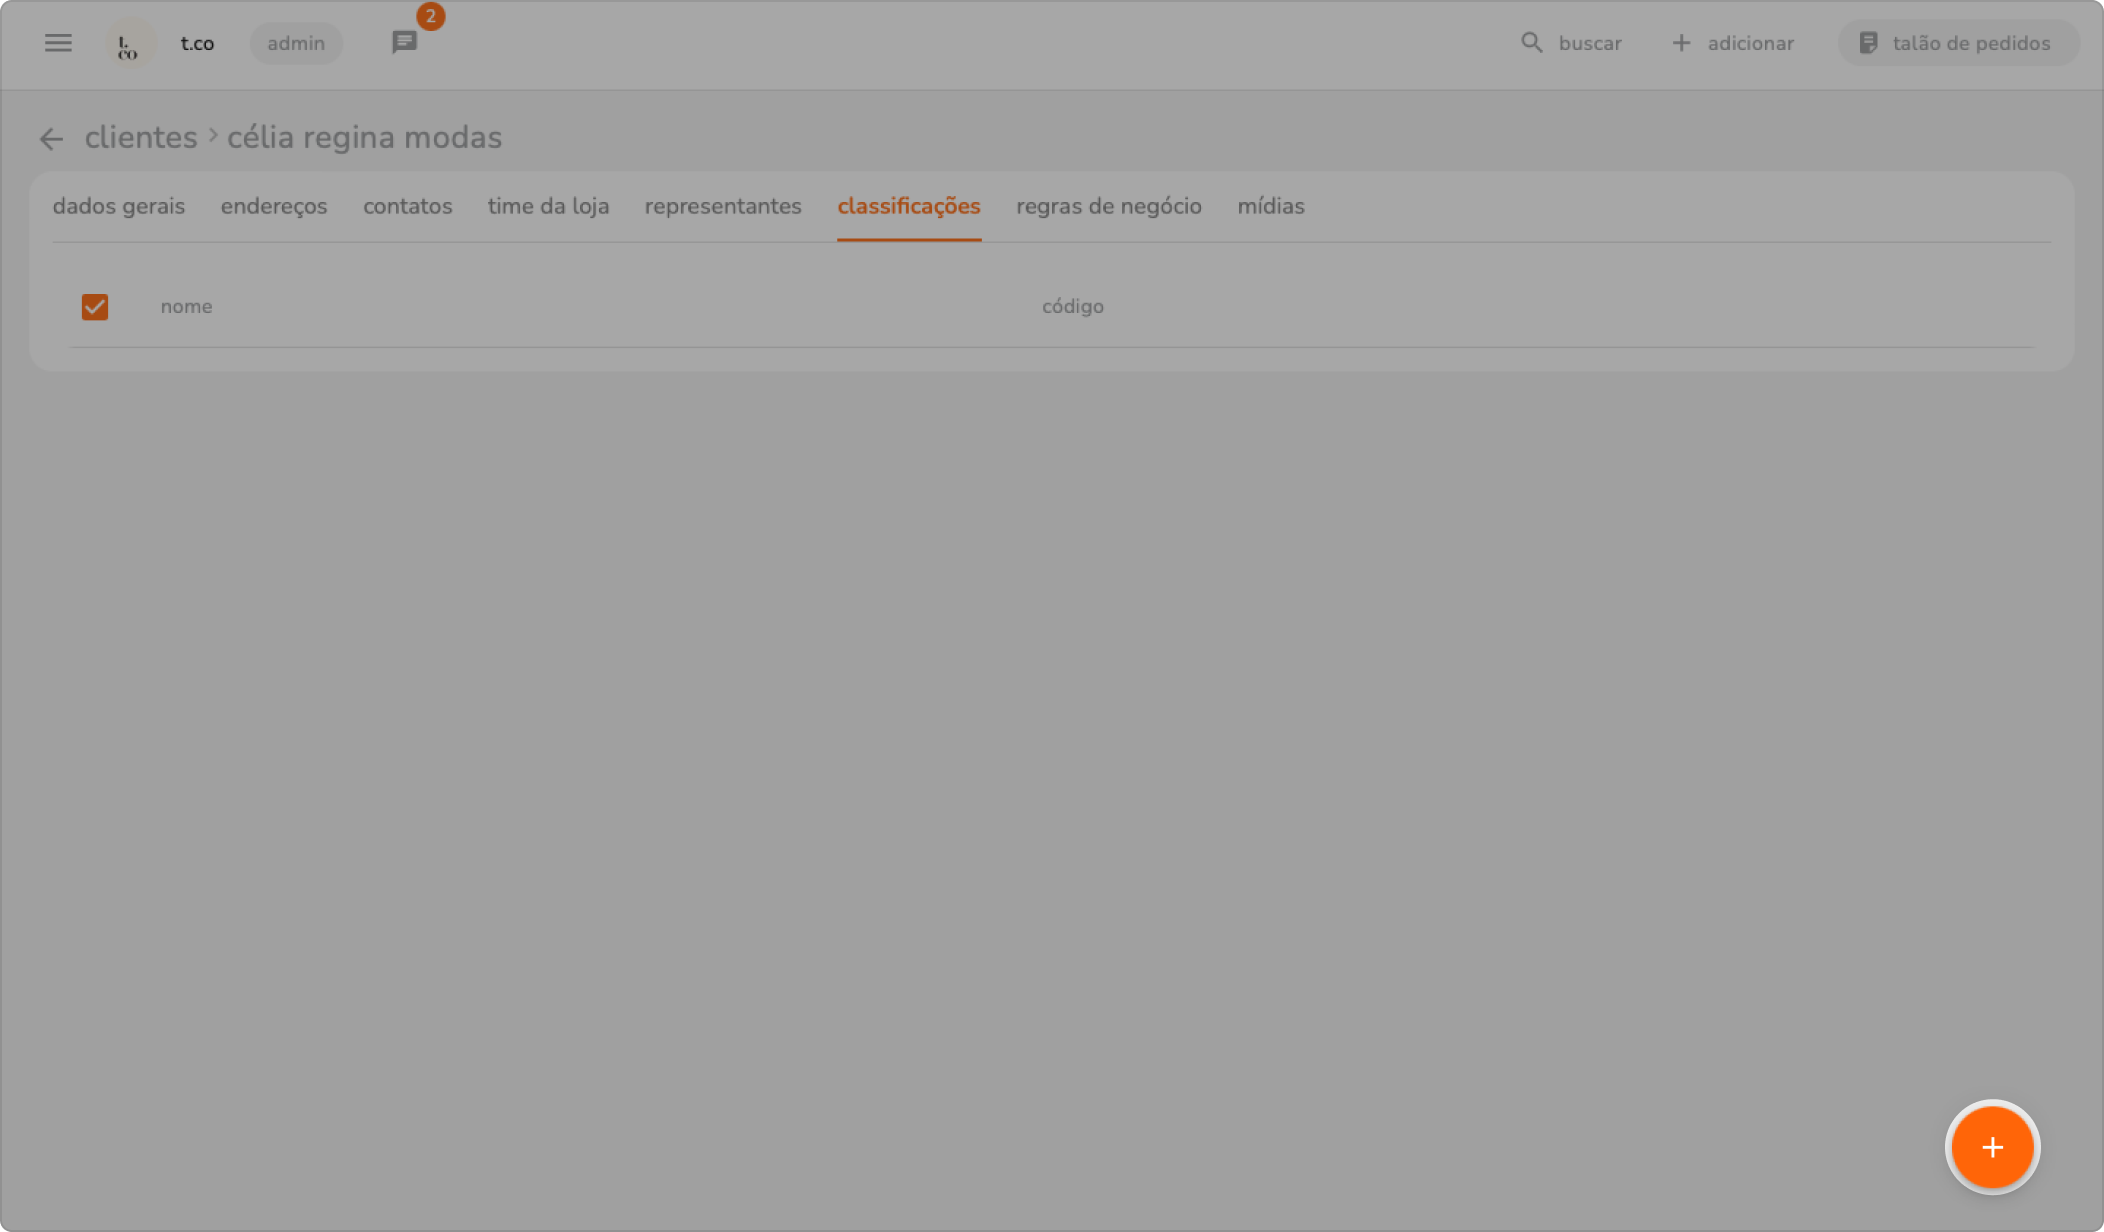Viewport: 2104px width, 1232px height.
Task: Click the search magnifier icon
Action: 1531,43
